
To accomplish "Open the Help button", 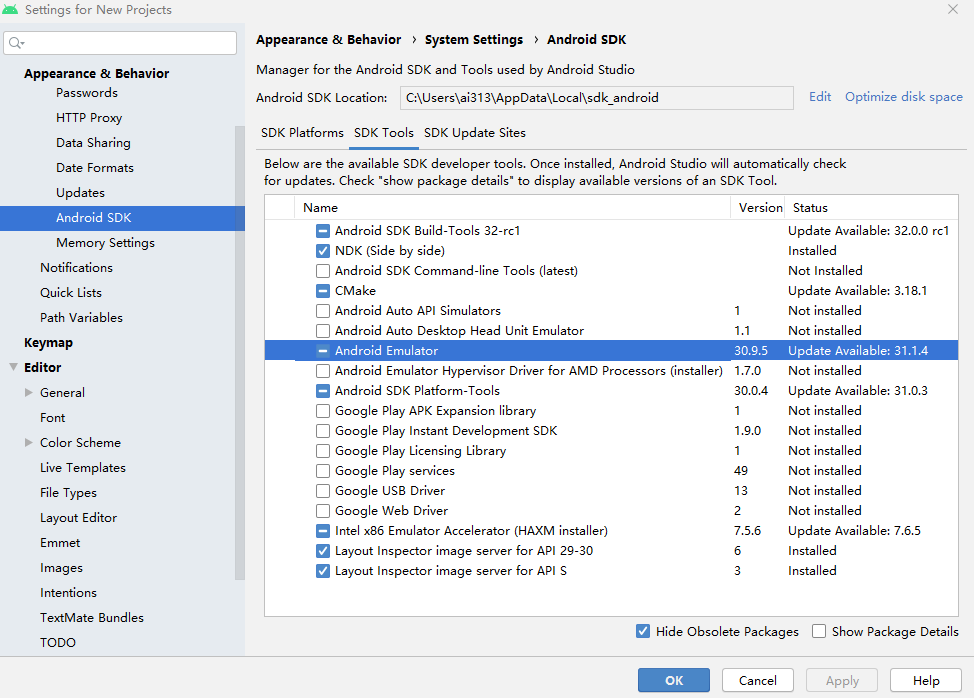I will pos(926,680).
